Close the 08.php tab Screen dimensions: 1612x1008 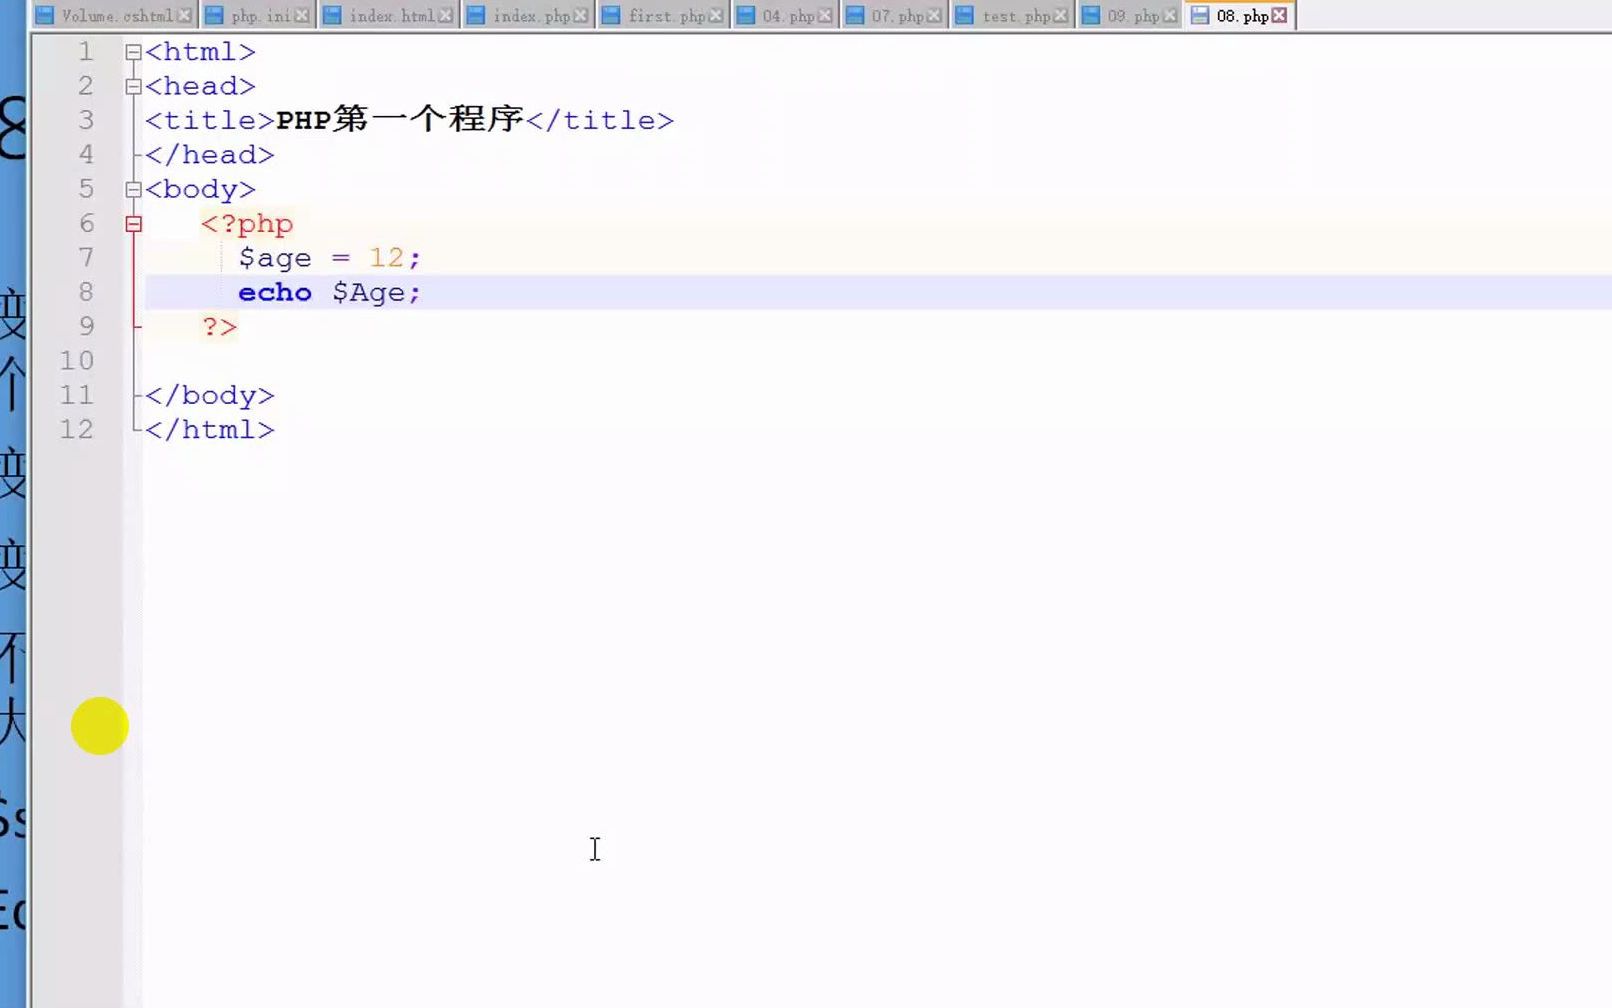click(x=1279, y=16)
